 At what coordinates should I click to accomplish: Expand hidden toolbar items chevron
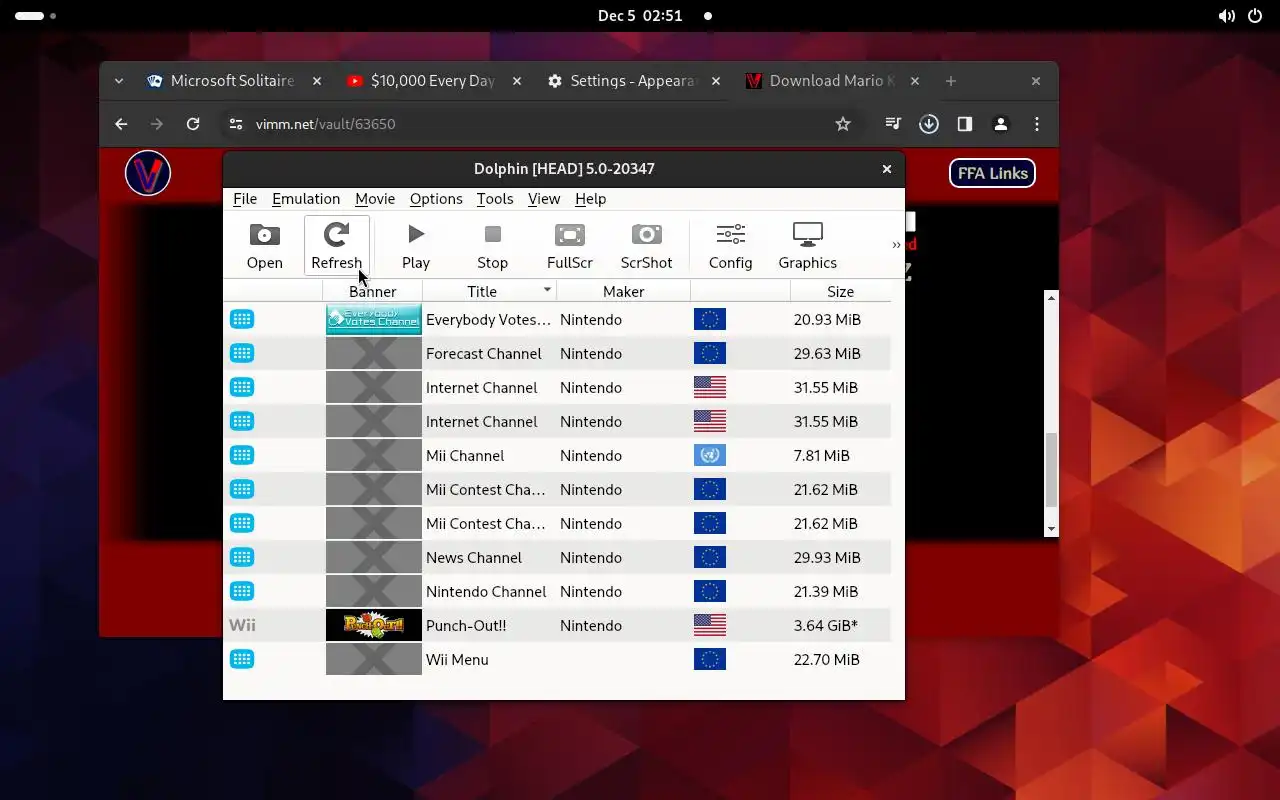896,245
